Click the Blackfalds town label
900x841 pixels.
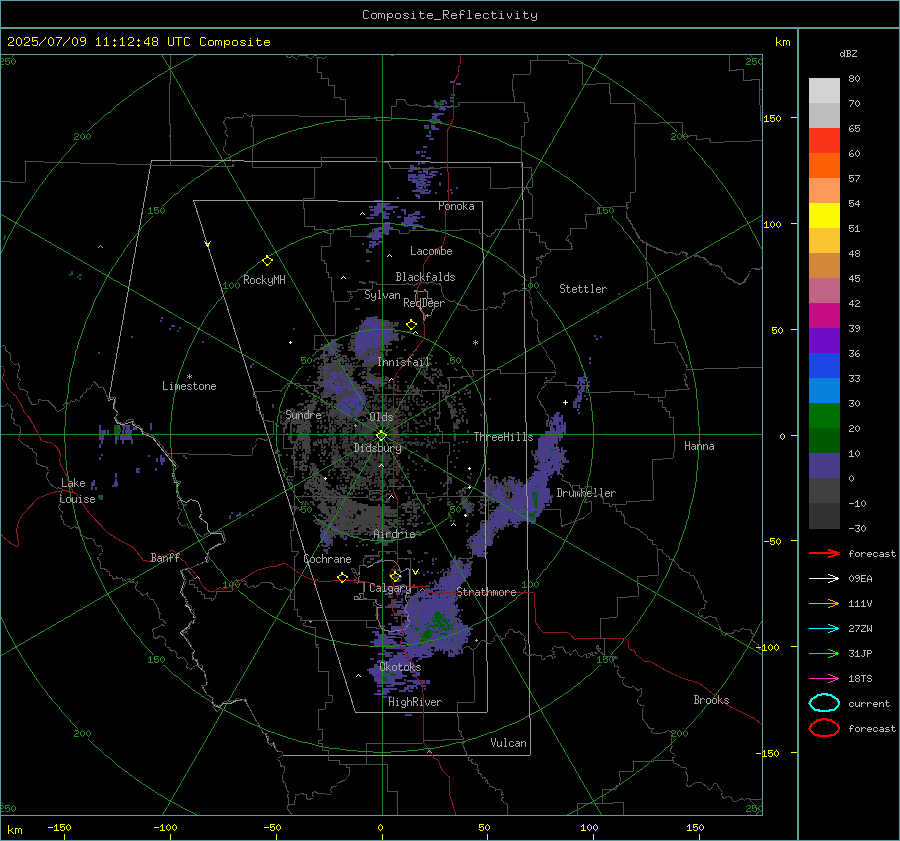pyautogui.click(x=425, y=277)
